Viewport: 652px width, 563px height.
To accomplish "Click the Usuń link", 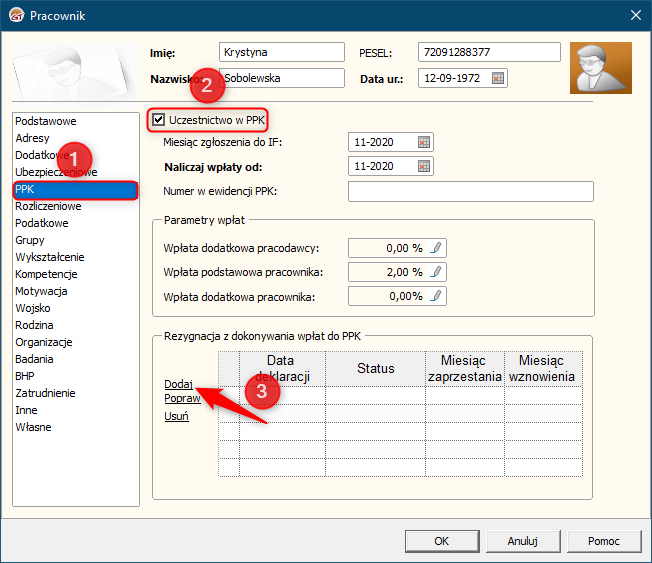I will pos(175,417).
